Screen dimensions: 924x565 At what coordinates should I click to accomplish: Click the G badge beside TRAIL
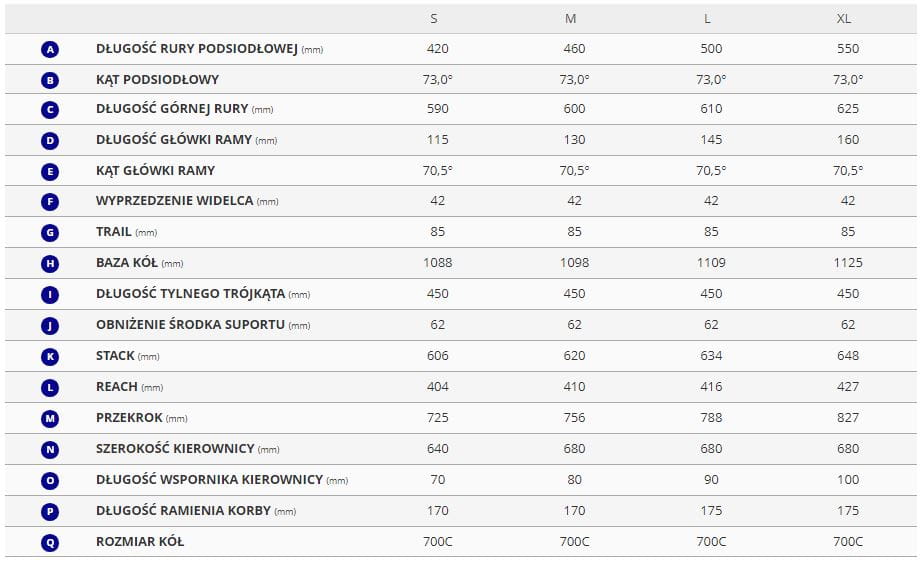[51, 233]
